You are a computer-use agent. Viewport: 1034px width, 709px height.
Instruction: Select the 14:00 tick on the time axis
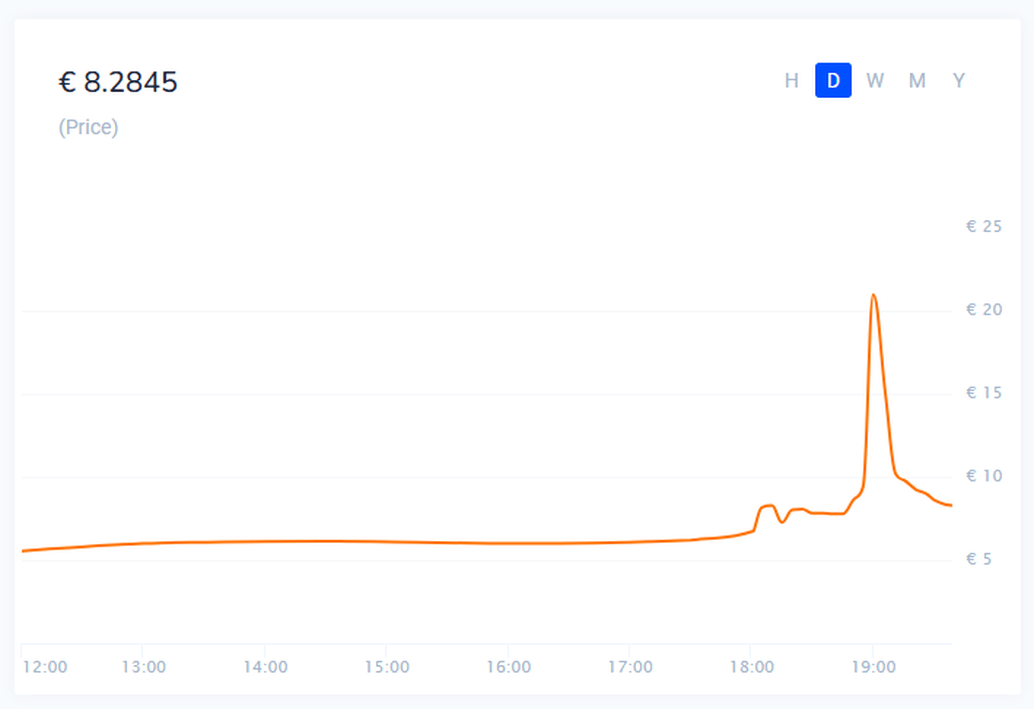(264, 667)
